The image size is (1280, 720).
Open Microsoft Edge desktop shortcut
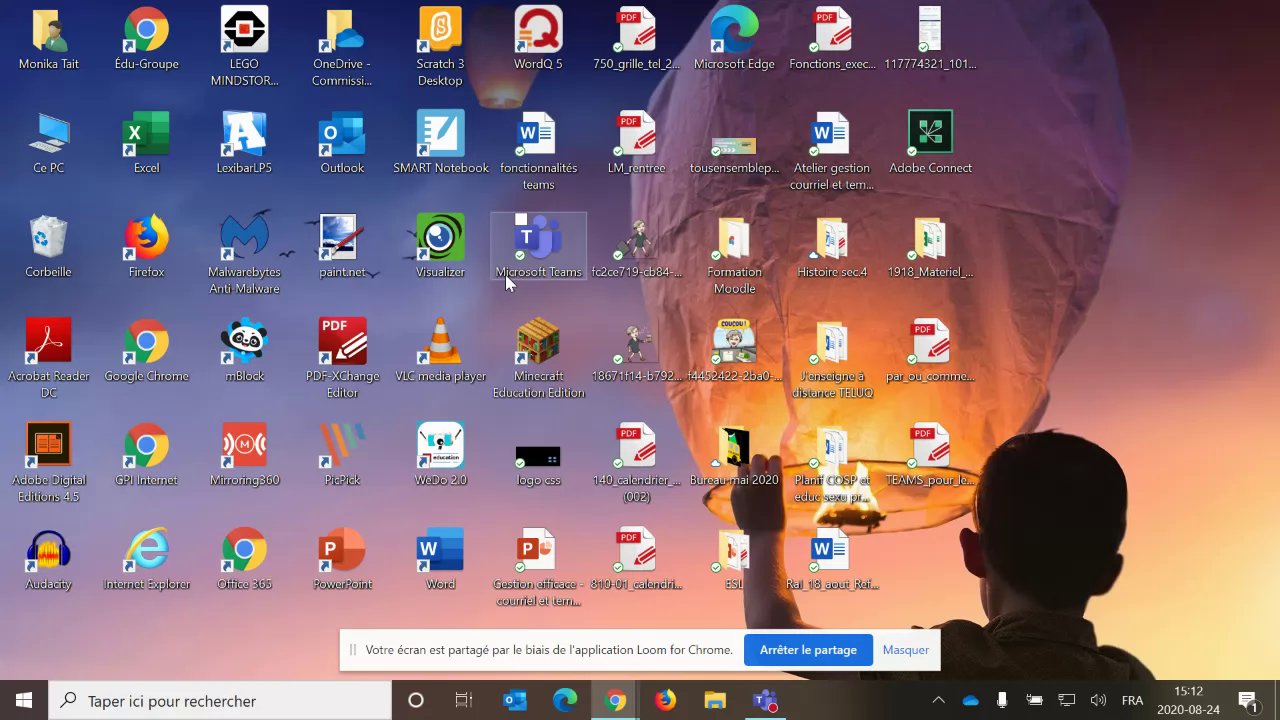click(x=734, y=40)
